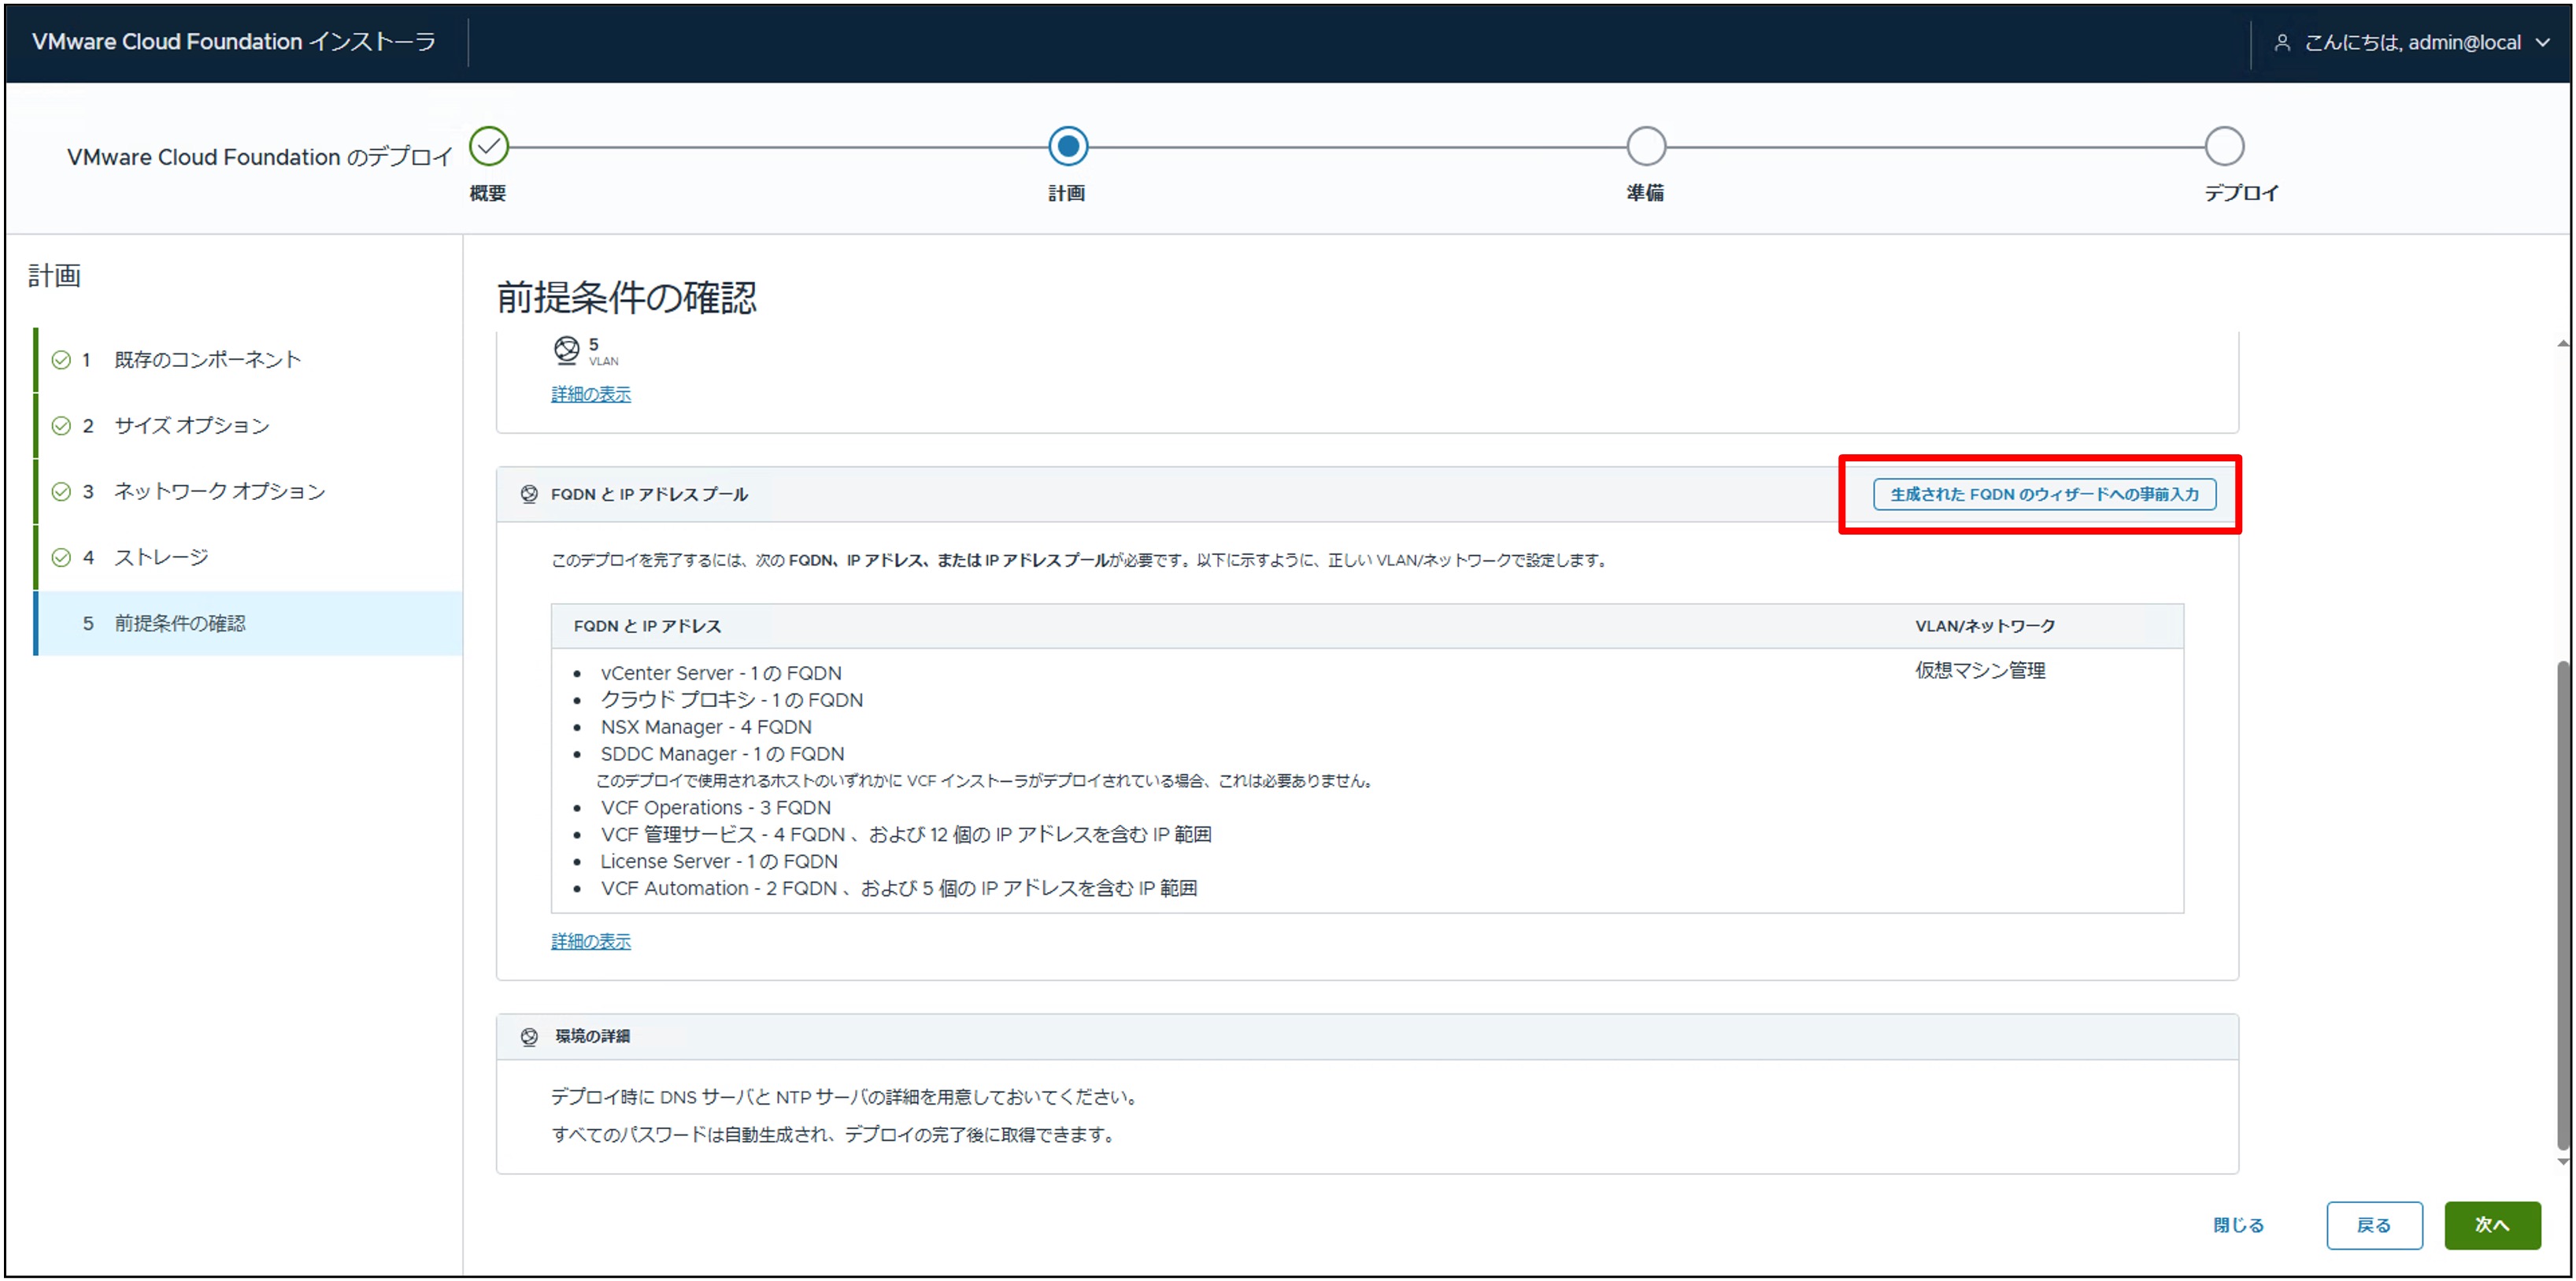Click the user profile icon in header
Viewport: 2576px width, 1281px height.
(2282, 42)
